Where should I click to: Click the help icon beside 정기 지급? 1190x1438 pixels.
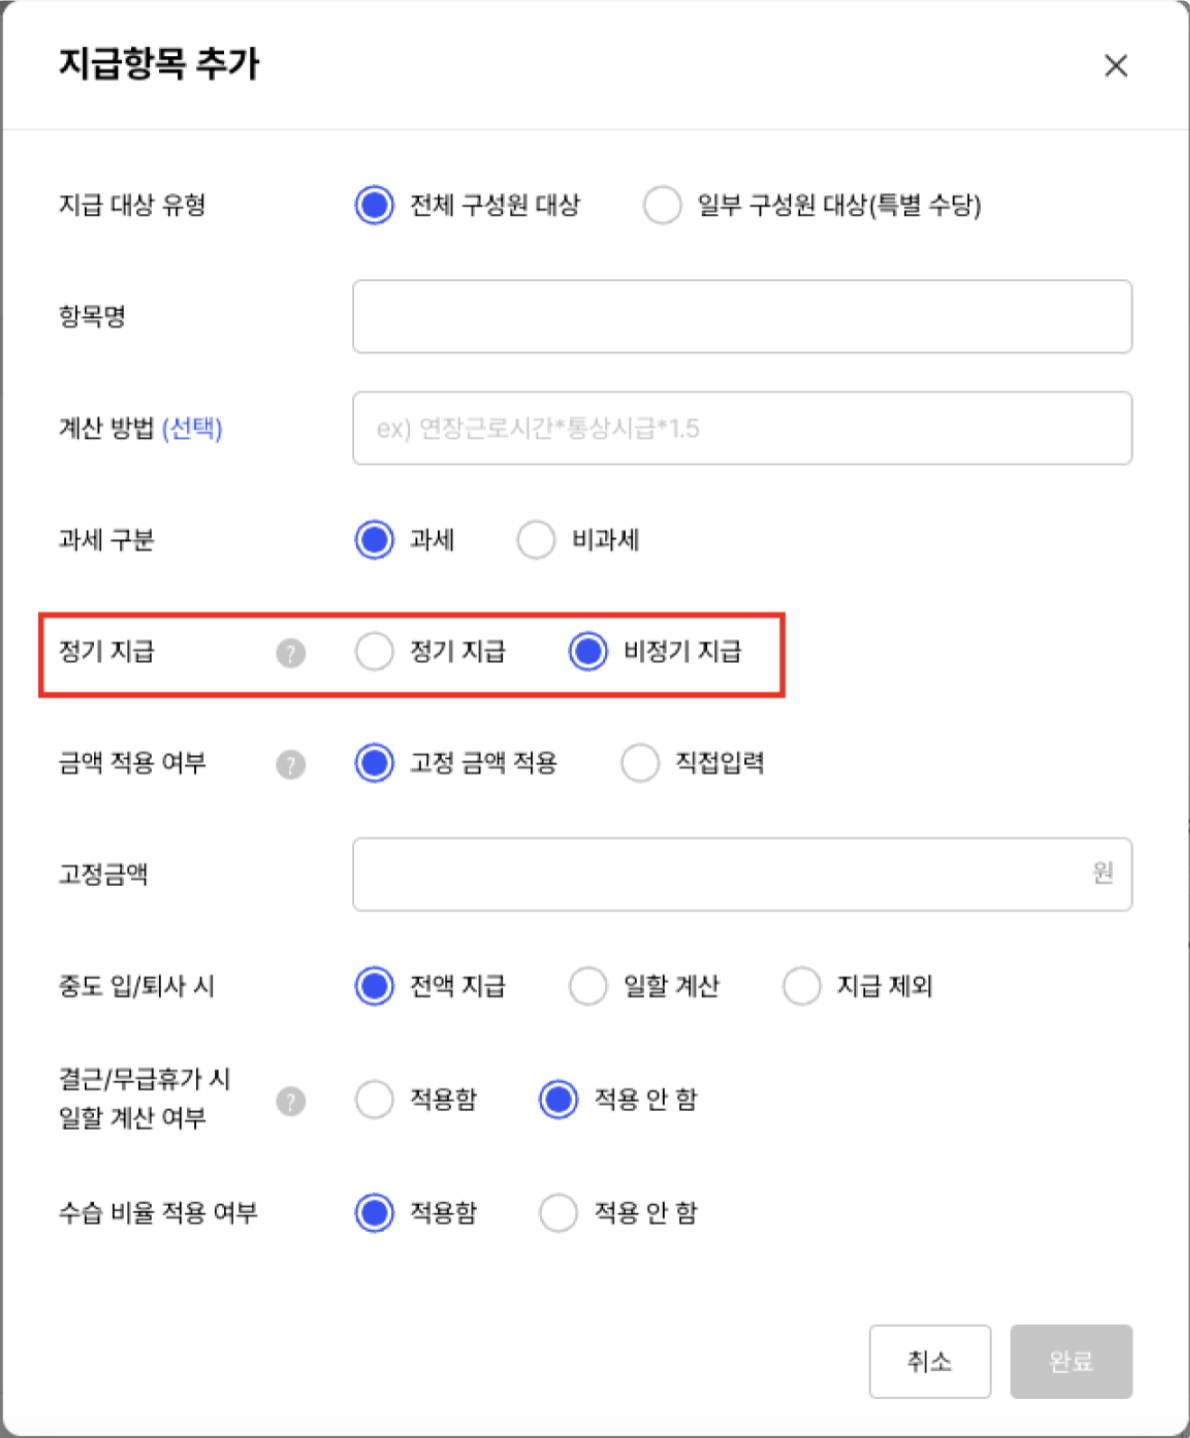coord(291,653)
